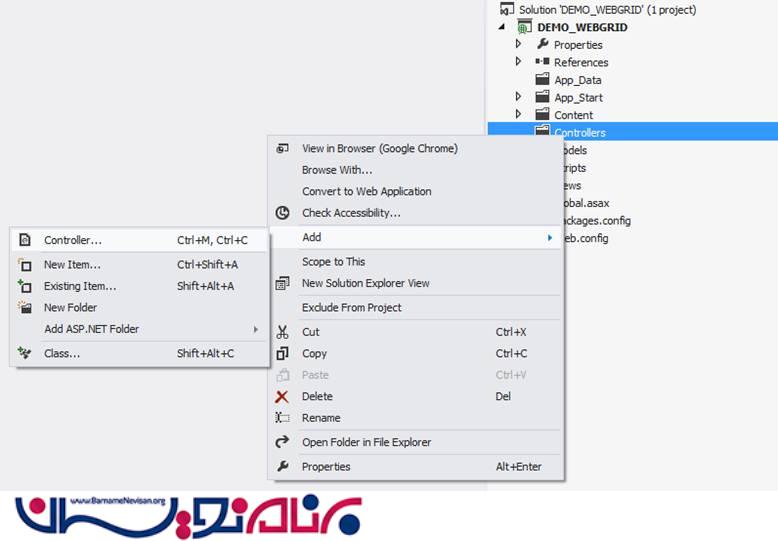
Task: Select Delete from the context menu
Action: [x=415, y=397]
